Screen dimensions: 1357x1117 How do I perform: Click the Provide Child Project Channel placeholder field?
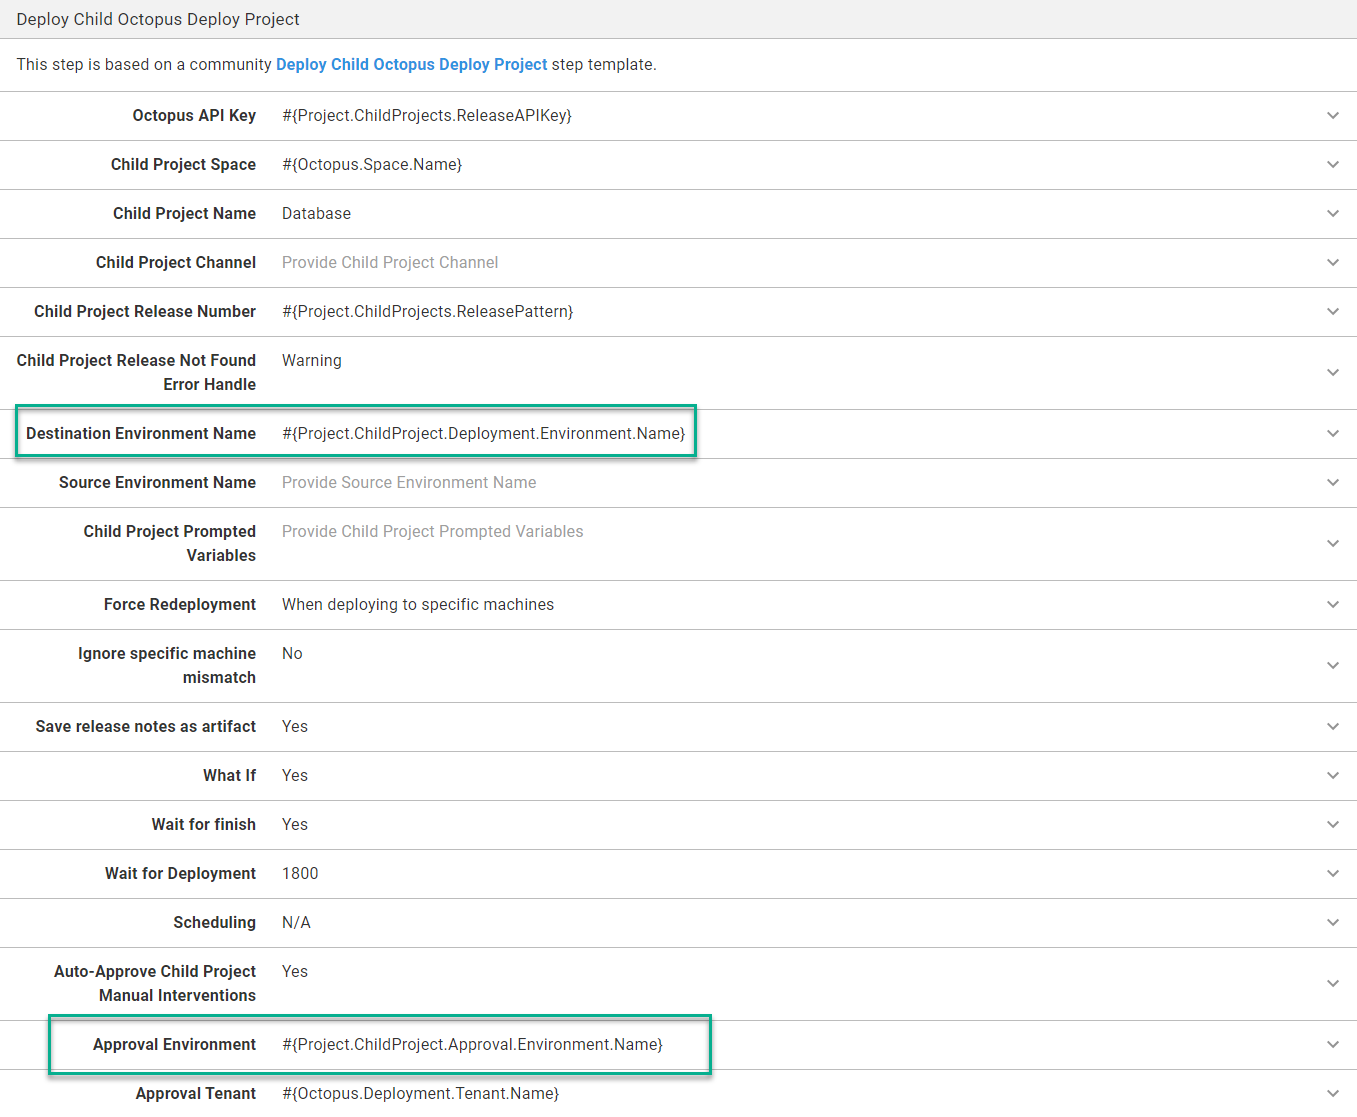point(389,262)
